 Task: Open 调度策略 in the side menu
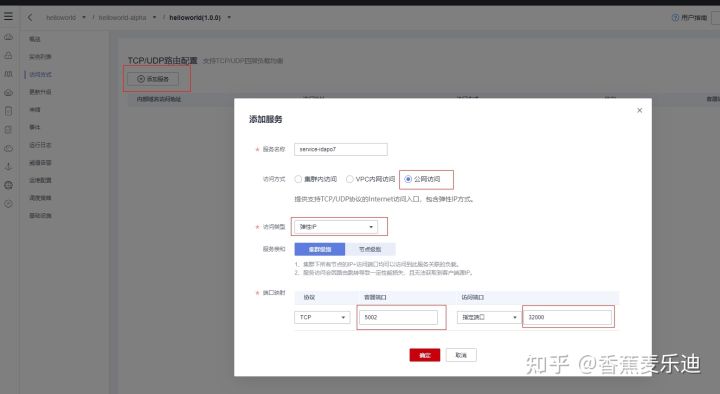pyautogui.click(x=40, y=198)
